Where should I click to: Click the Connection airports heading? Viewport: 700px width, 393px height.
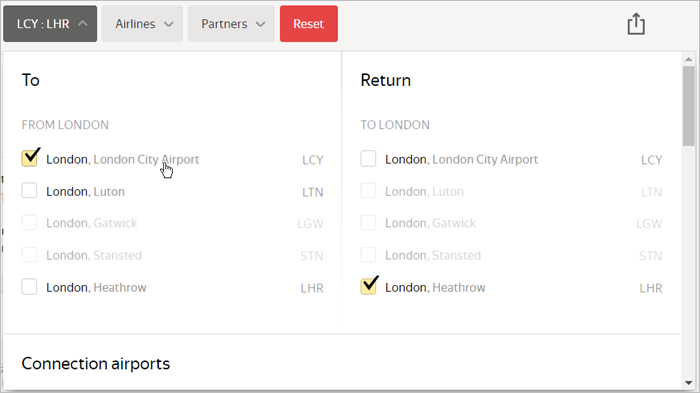coord(96,364)
